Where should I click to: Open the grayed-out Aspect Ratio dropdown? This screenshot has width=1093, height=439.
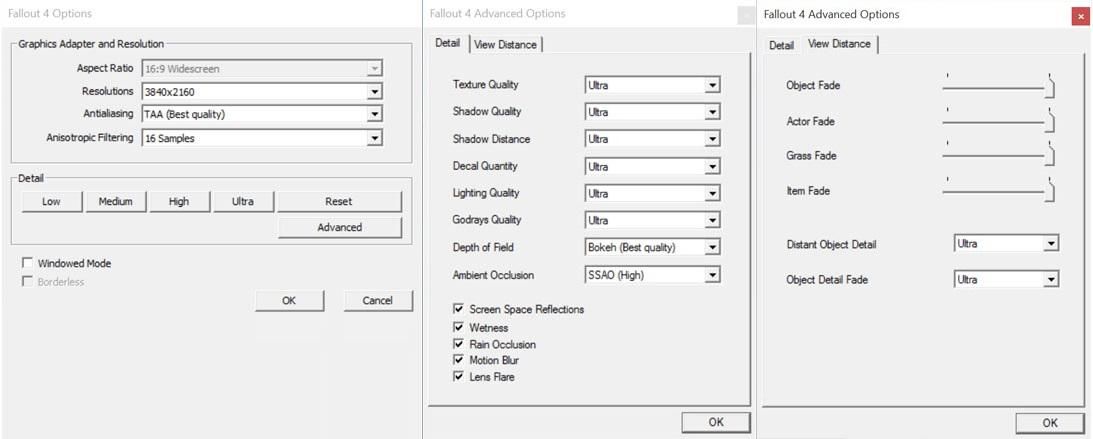click(262, 68)
